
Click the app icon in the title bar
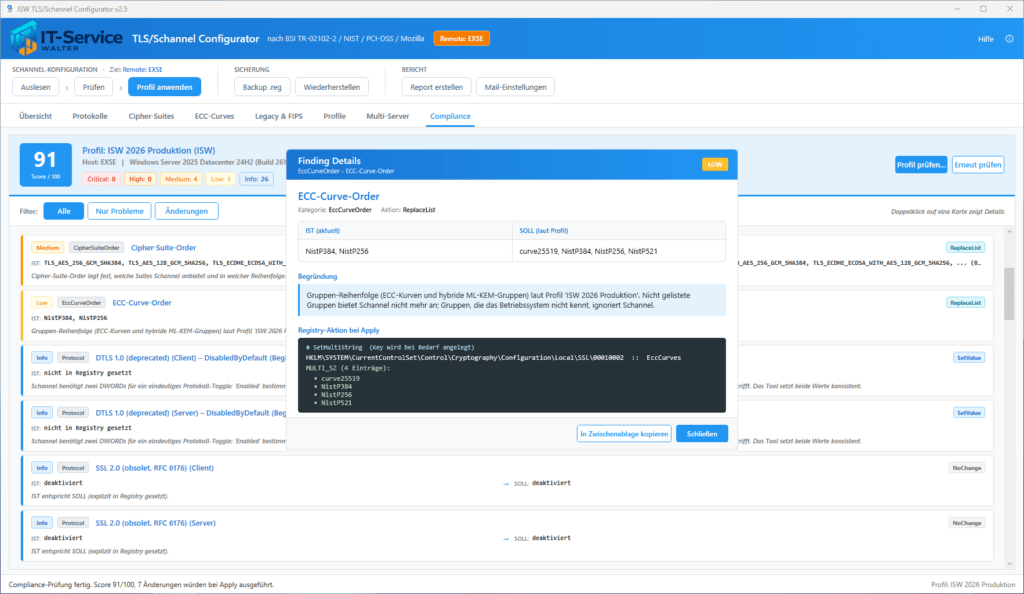pos(9,9)
